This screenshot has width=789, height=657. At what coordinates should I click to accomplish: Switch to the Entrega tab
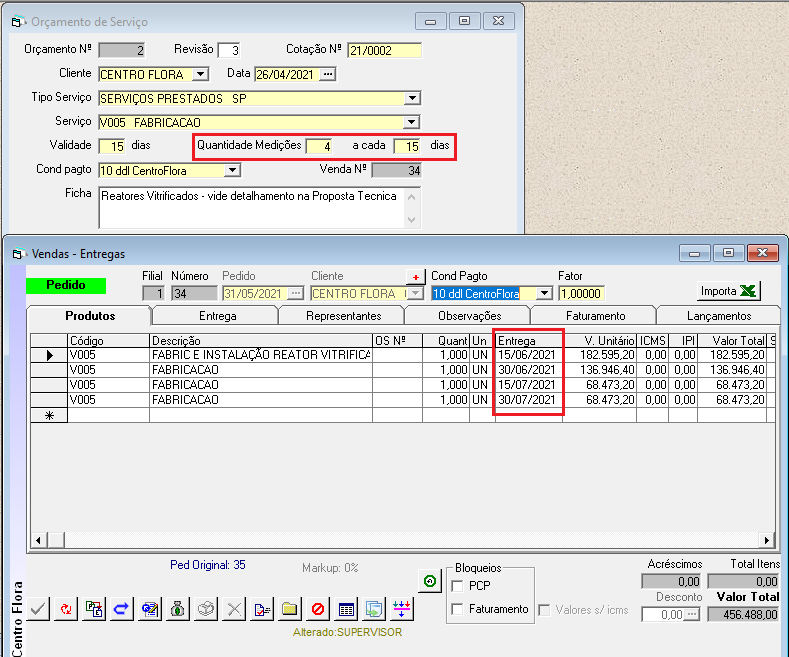tap(217, 316)
